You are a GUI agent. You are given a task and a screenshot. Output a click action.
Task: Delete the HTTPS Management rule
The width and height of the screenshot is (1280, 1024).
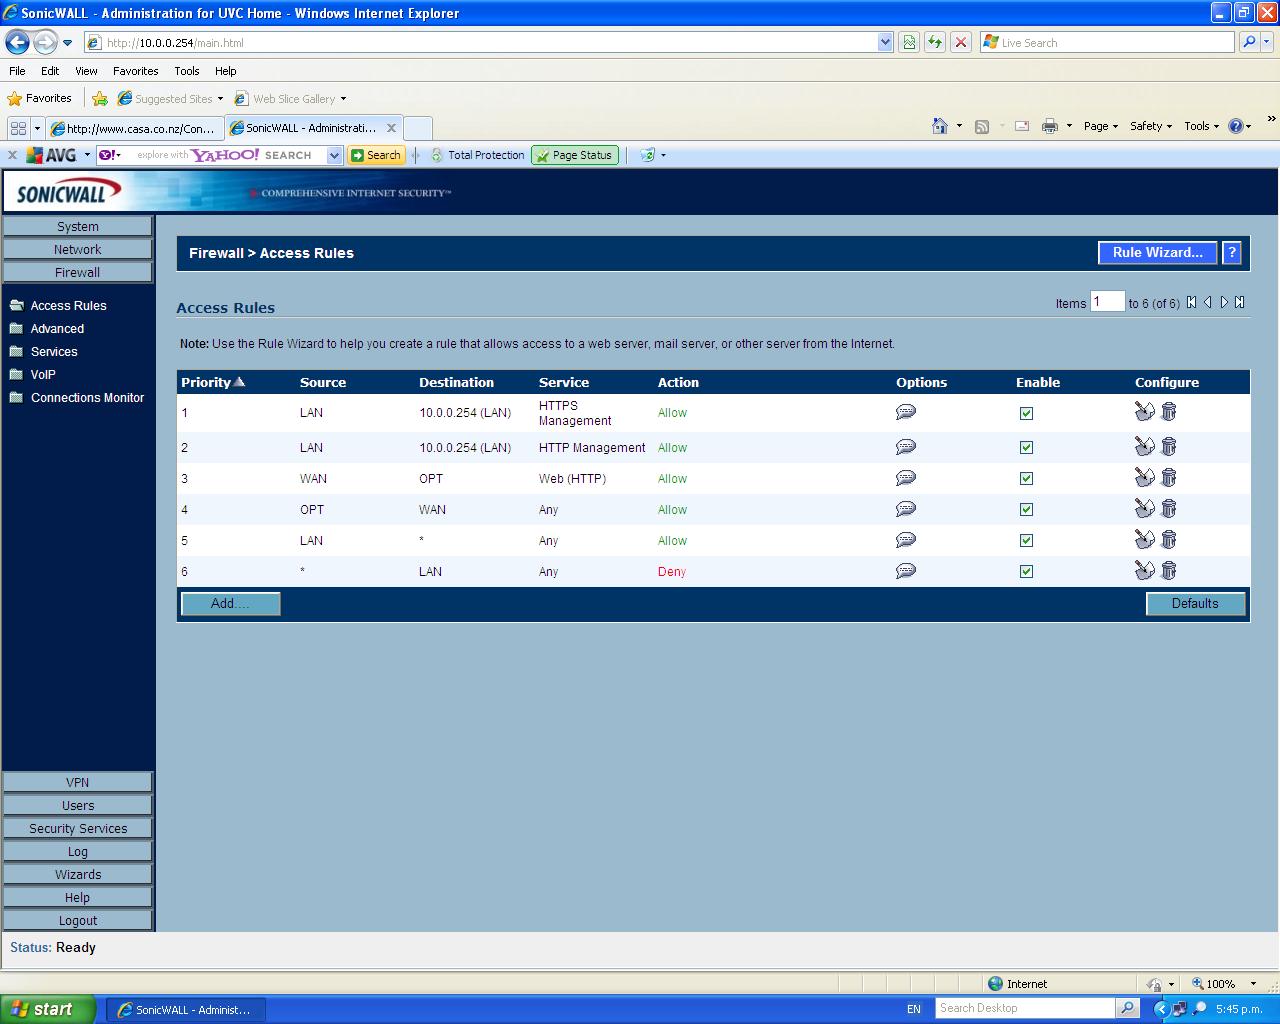pyautogui.click(x=1169, y=411)
